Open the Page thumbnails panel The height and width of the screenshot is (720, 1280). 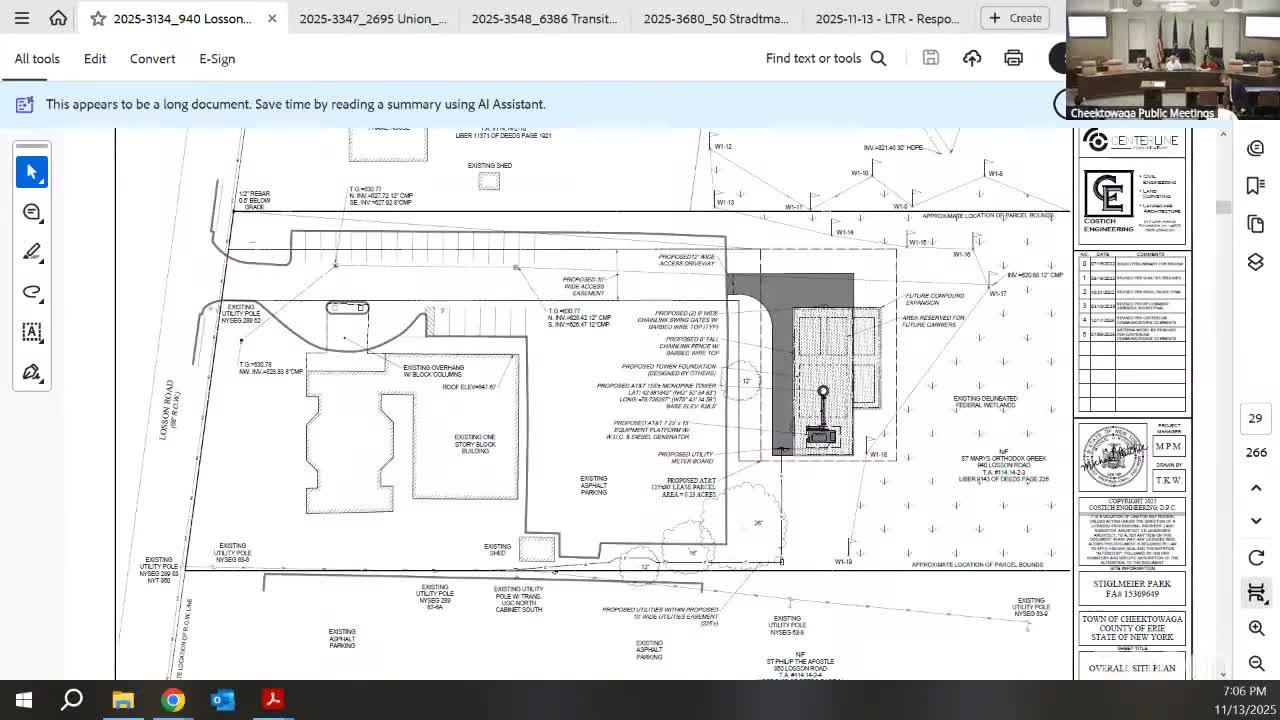1256,224
